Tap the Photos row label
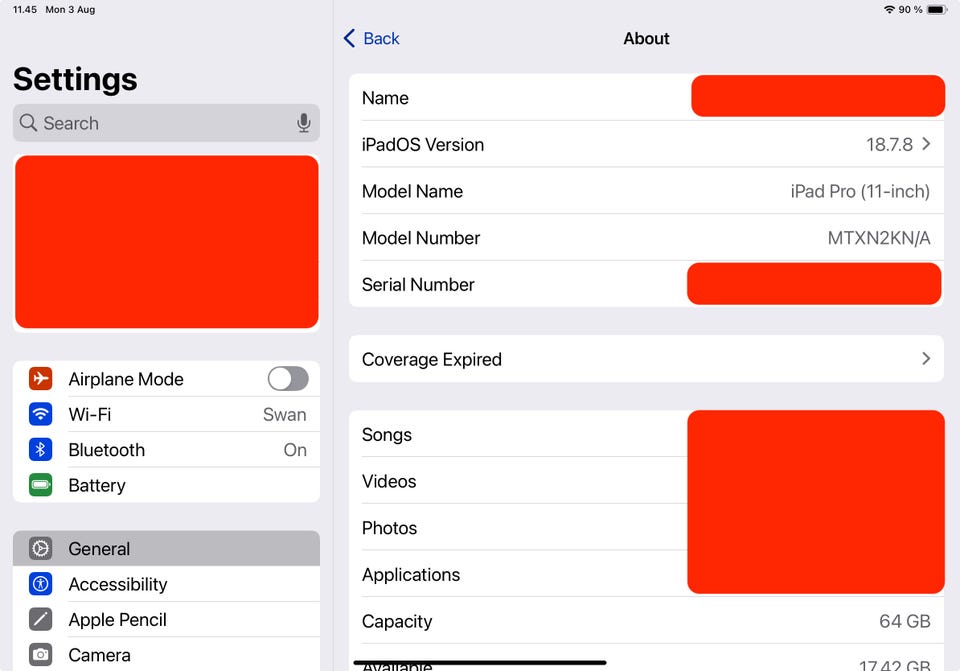This screenshot has height=671, width=960. (x=389, y=528)
